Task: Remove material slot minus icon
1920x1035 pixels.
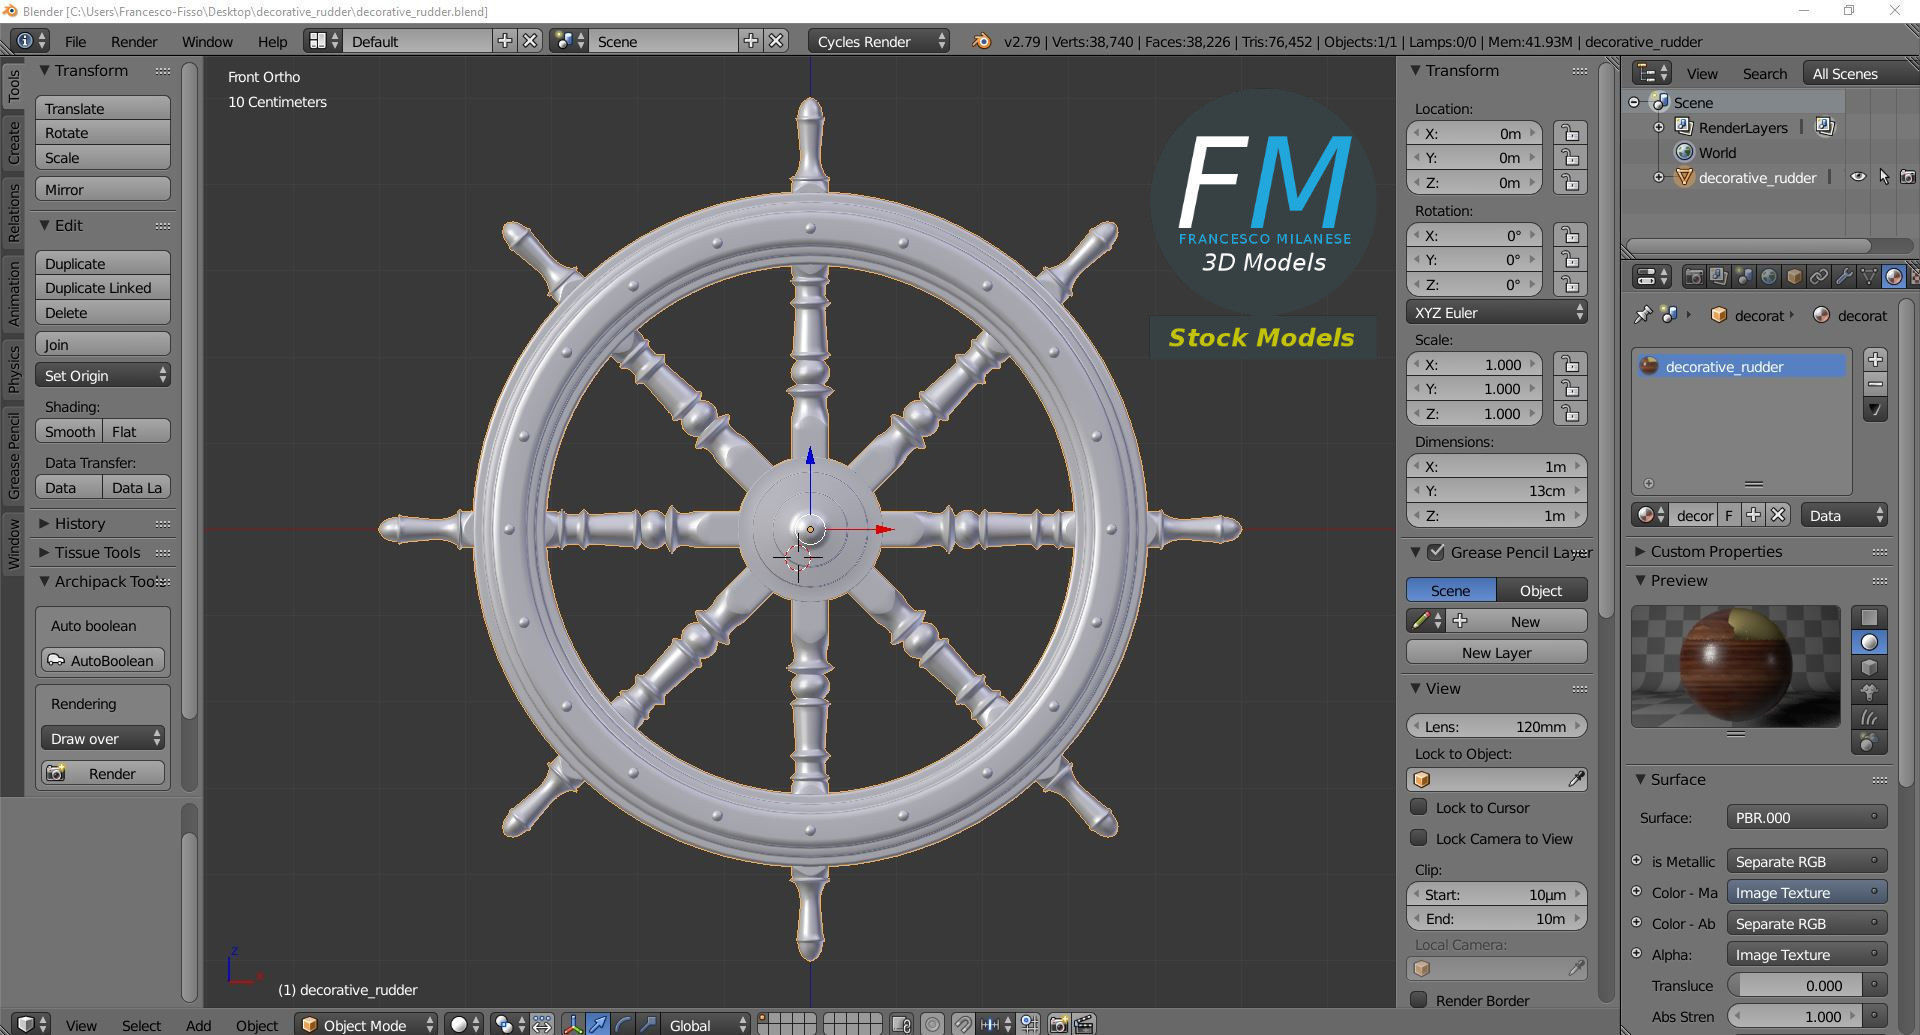Action: tap(1875, 384)
